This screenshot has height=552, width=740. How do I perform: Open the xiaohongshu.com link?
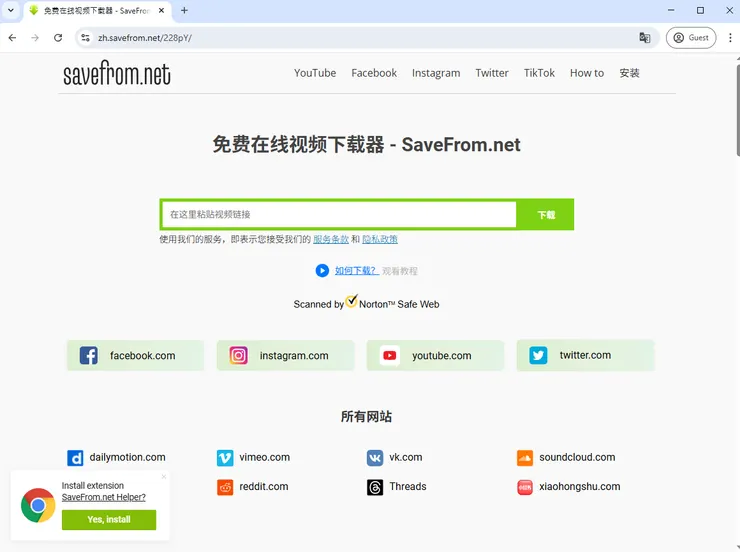580,486
